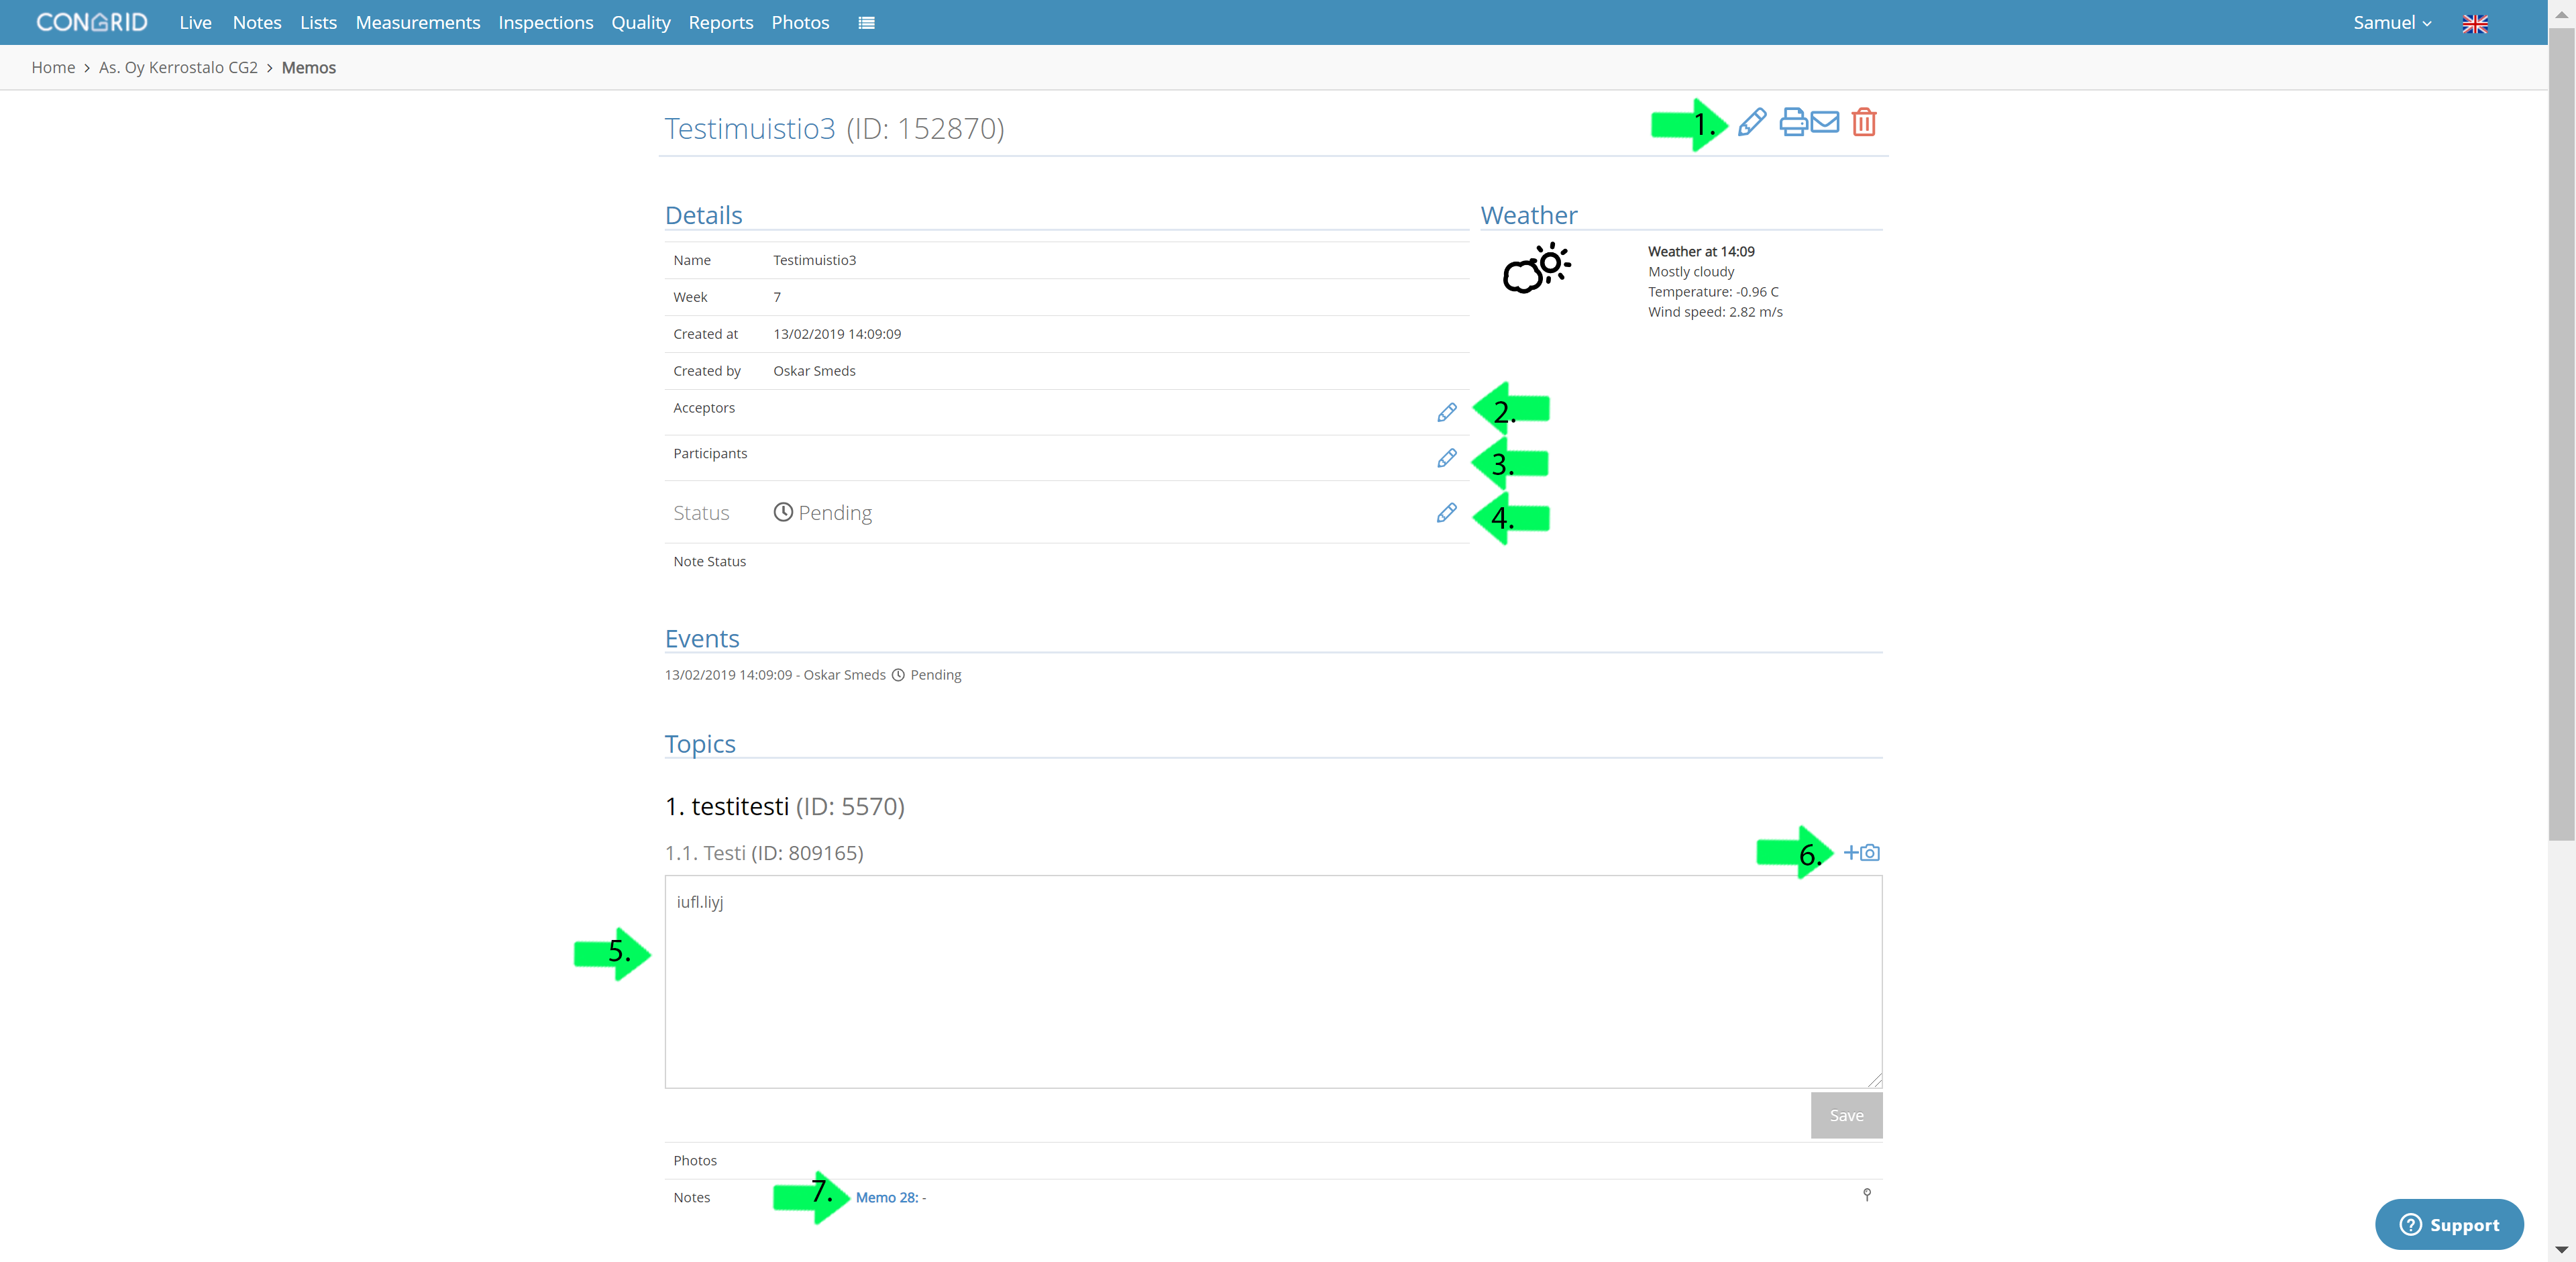Edit memo using the top pencil icon
The width and height of the screenshot is (2576, 1262).
pyautogui.click(x=1752, y=123)
